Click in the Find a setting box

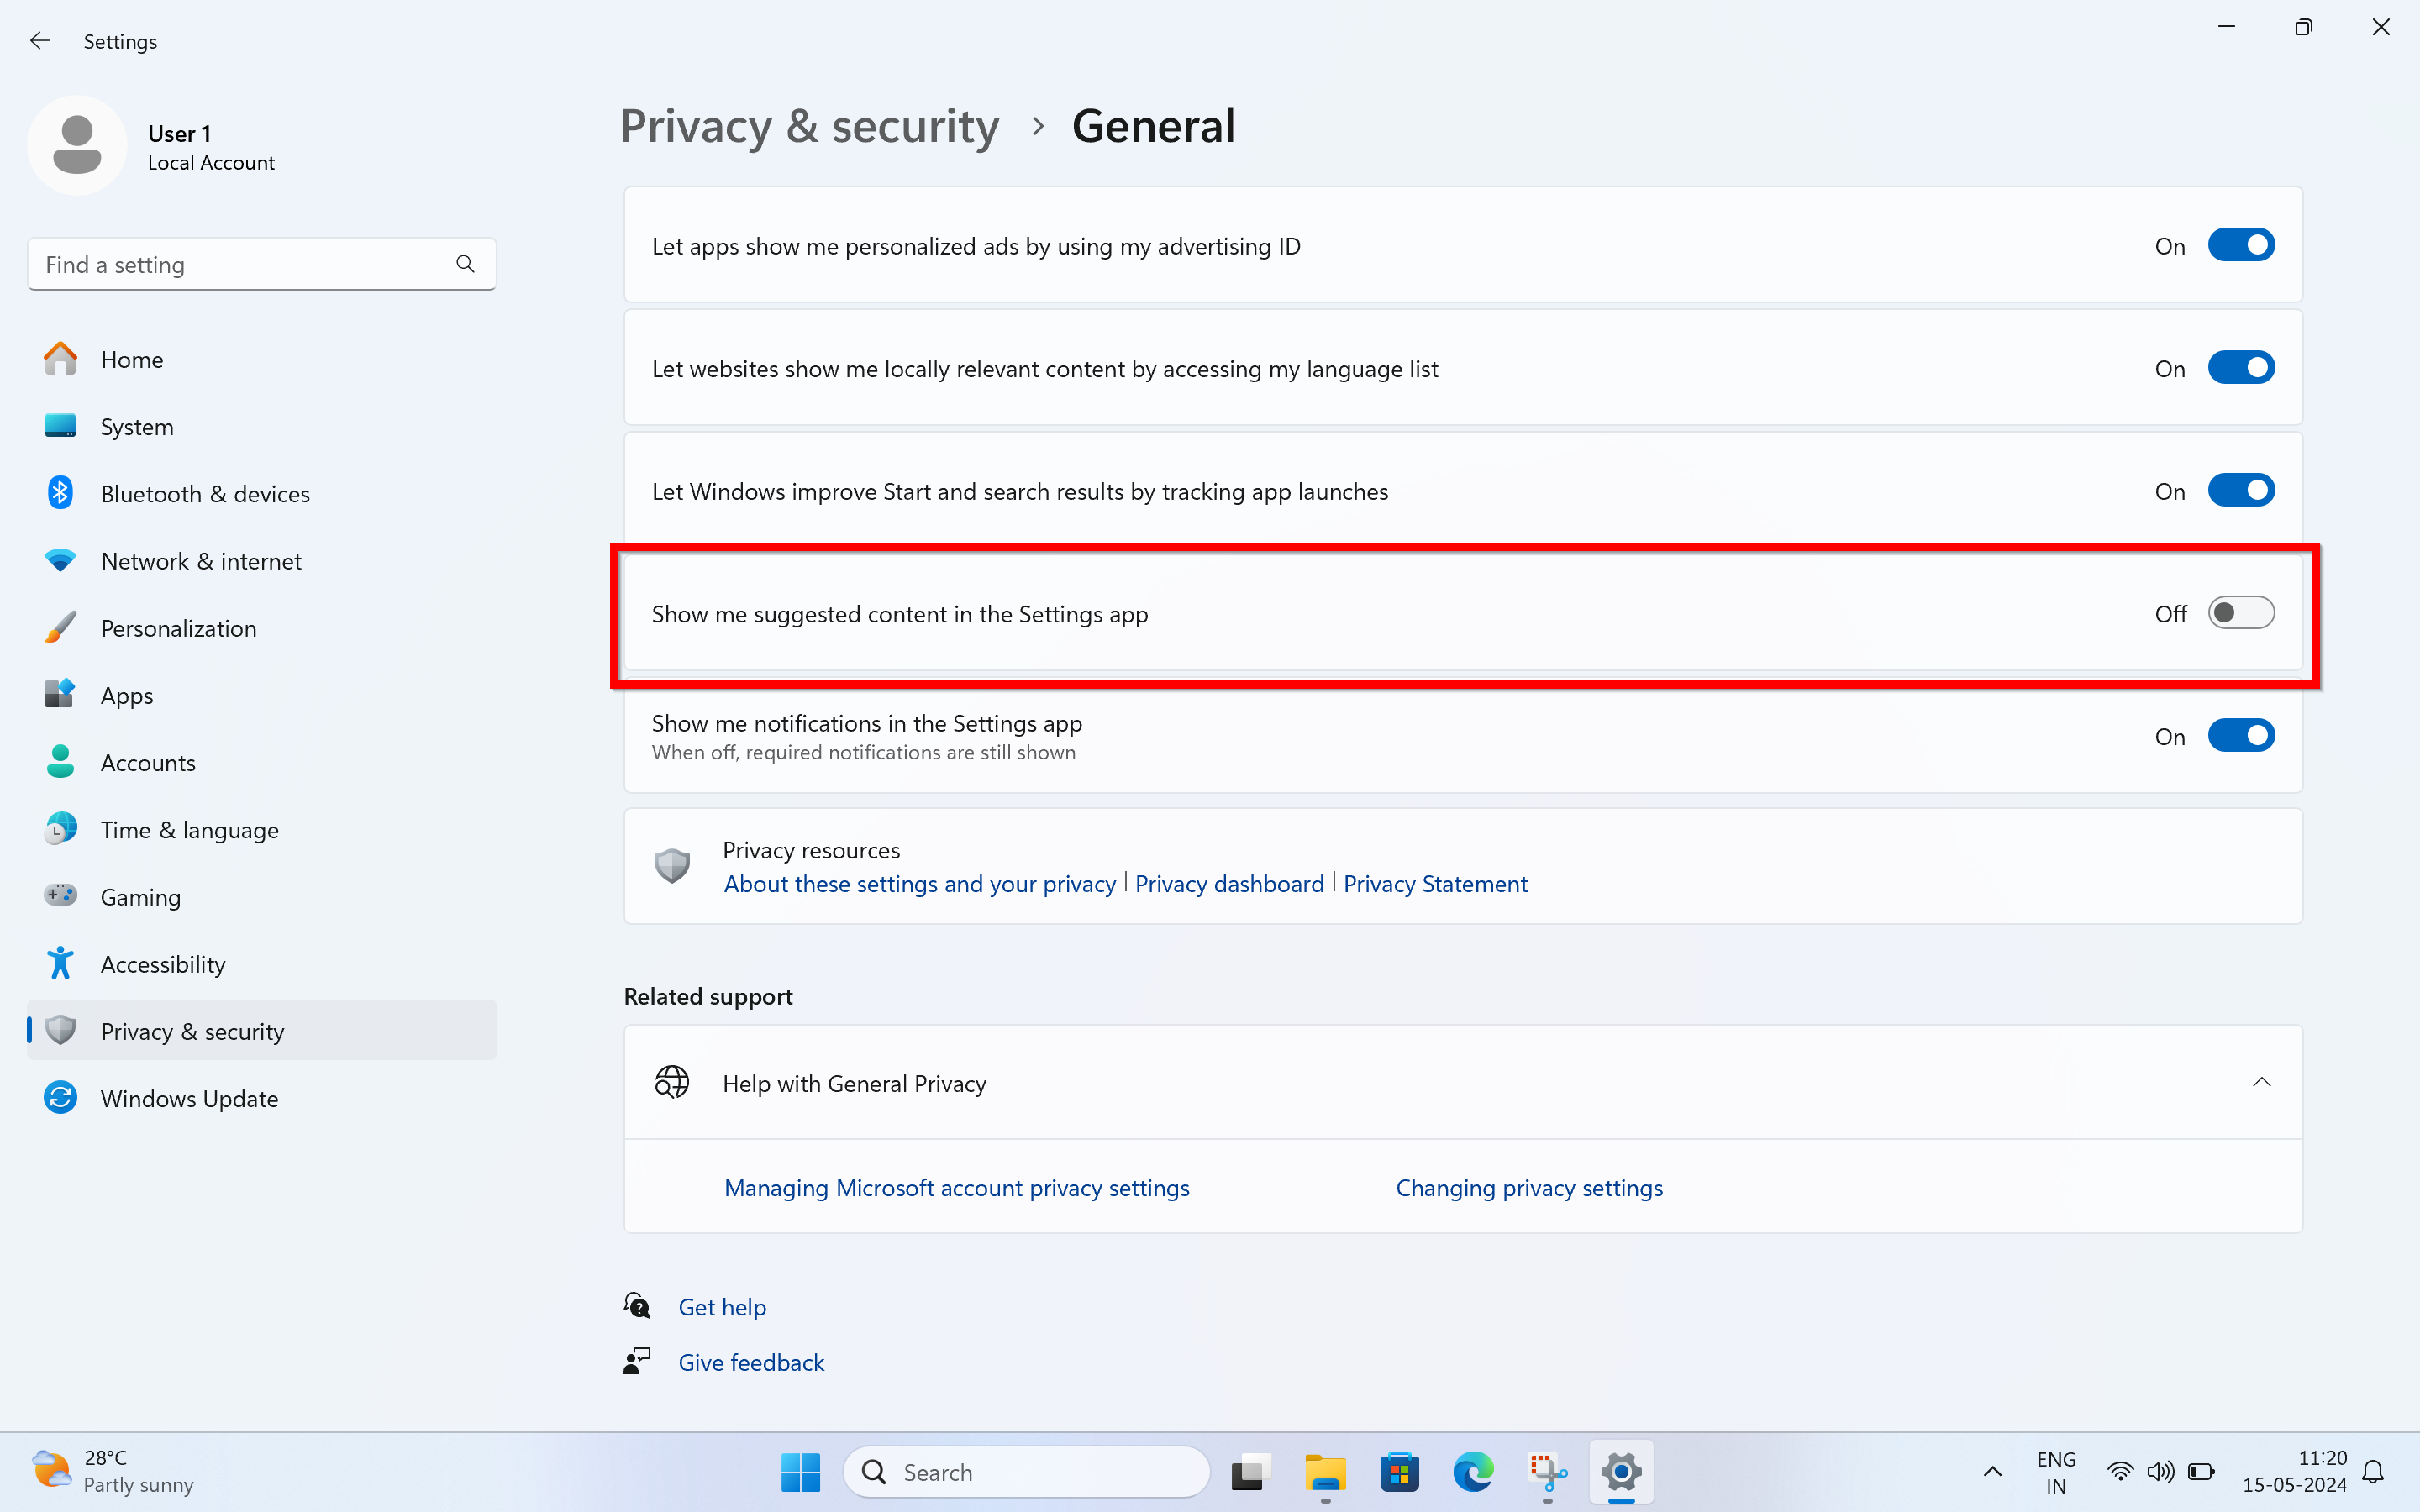pos(262,264)
